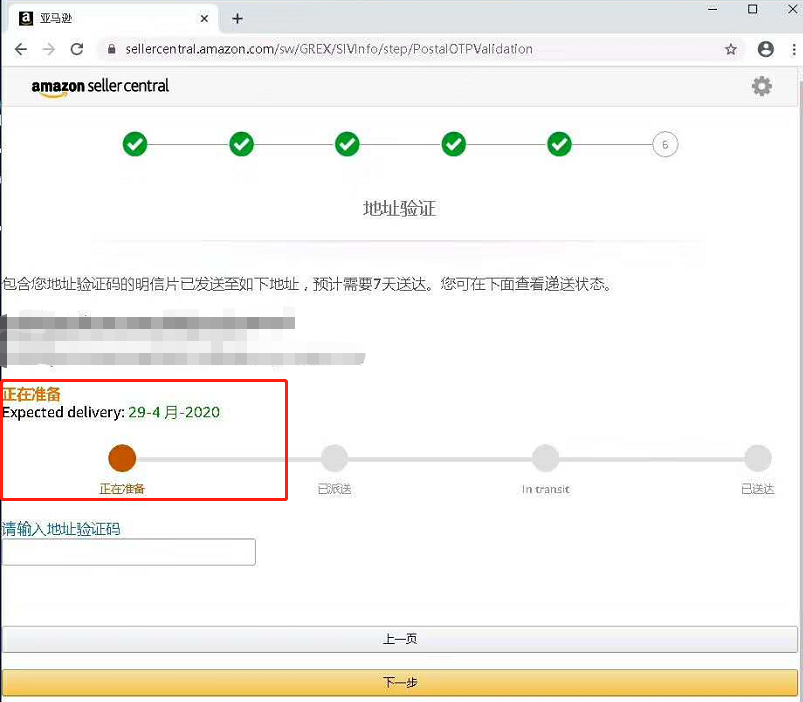
Task: Click the step 6 circle indicator
Action: (665, 145)
